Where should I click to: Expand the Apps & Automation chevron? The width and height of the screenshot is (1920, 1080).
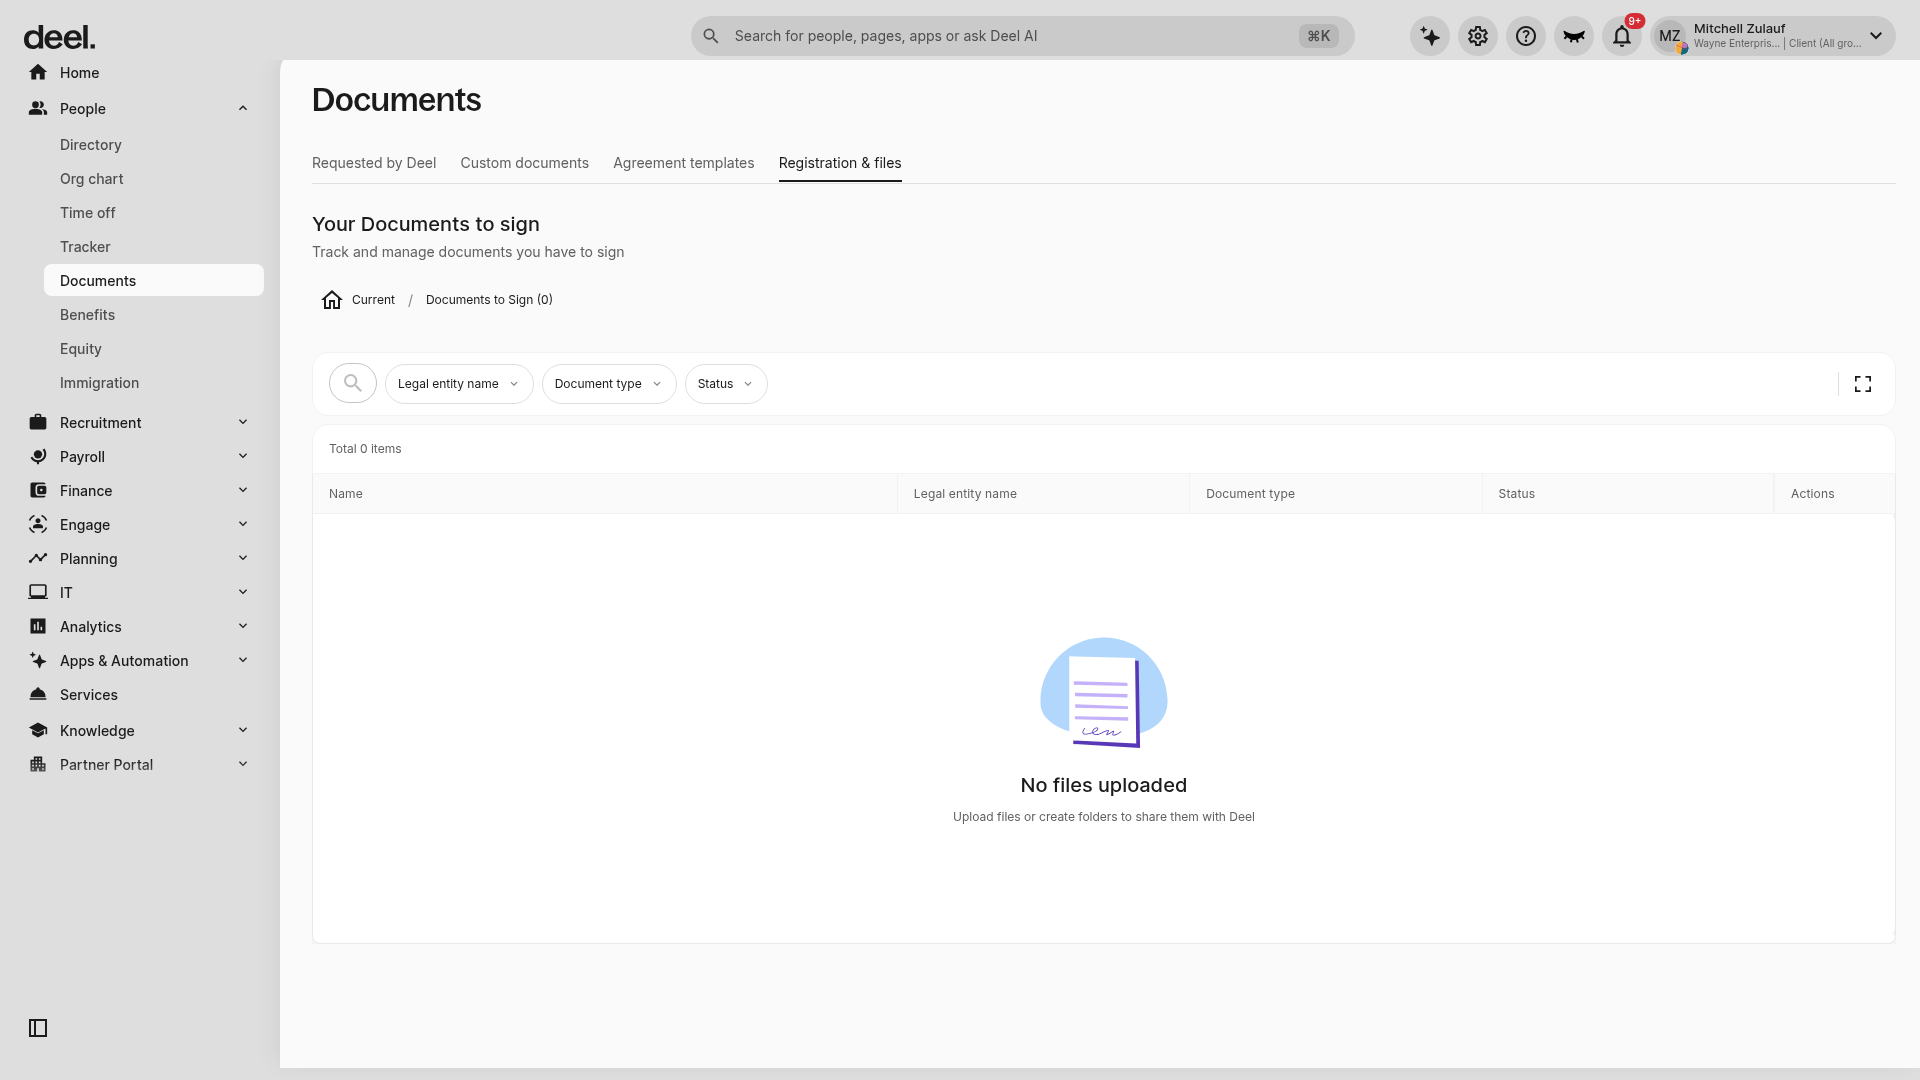click(x=243, y=661)
